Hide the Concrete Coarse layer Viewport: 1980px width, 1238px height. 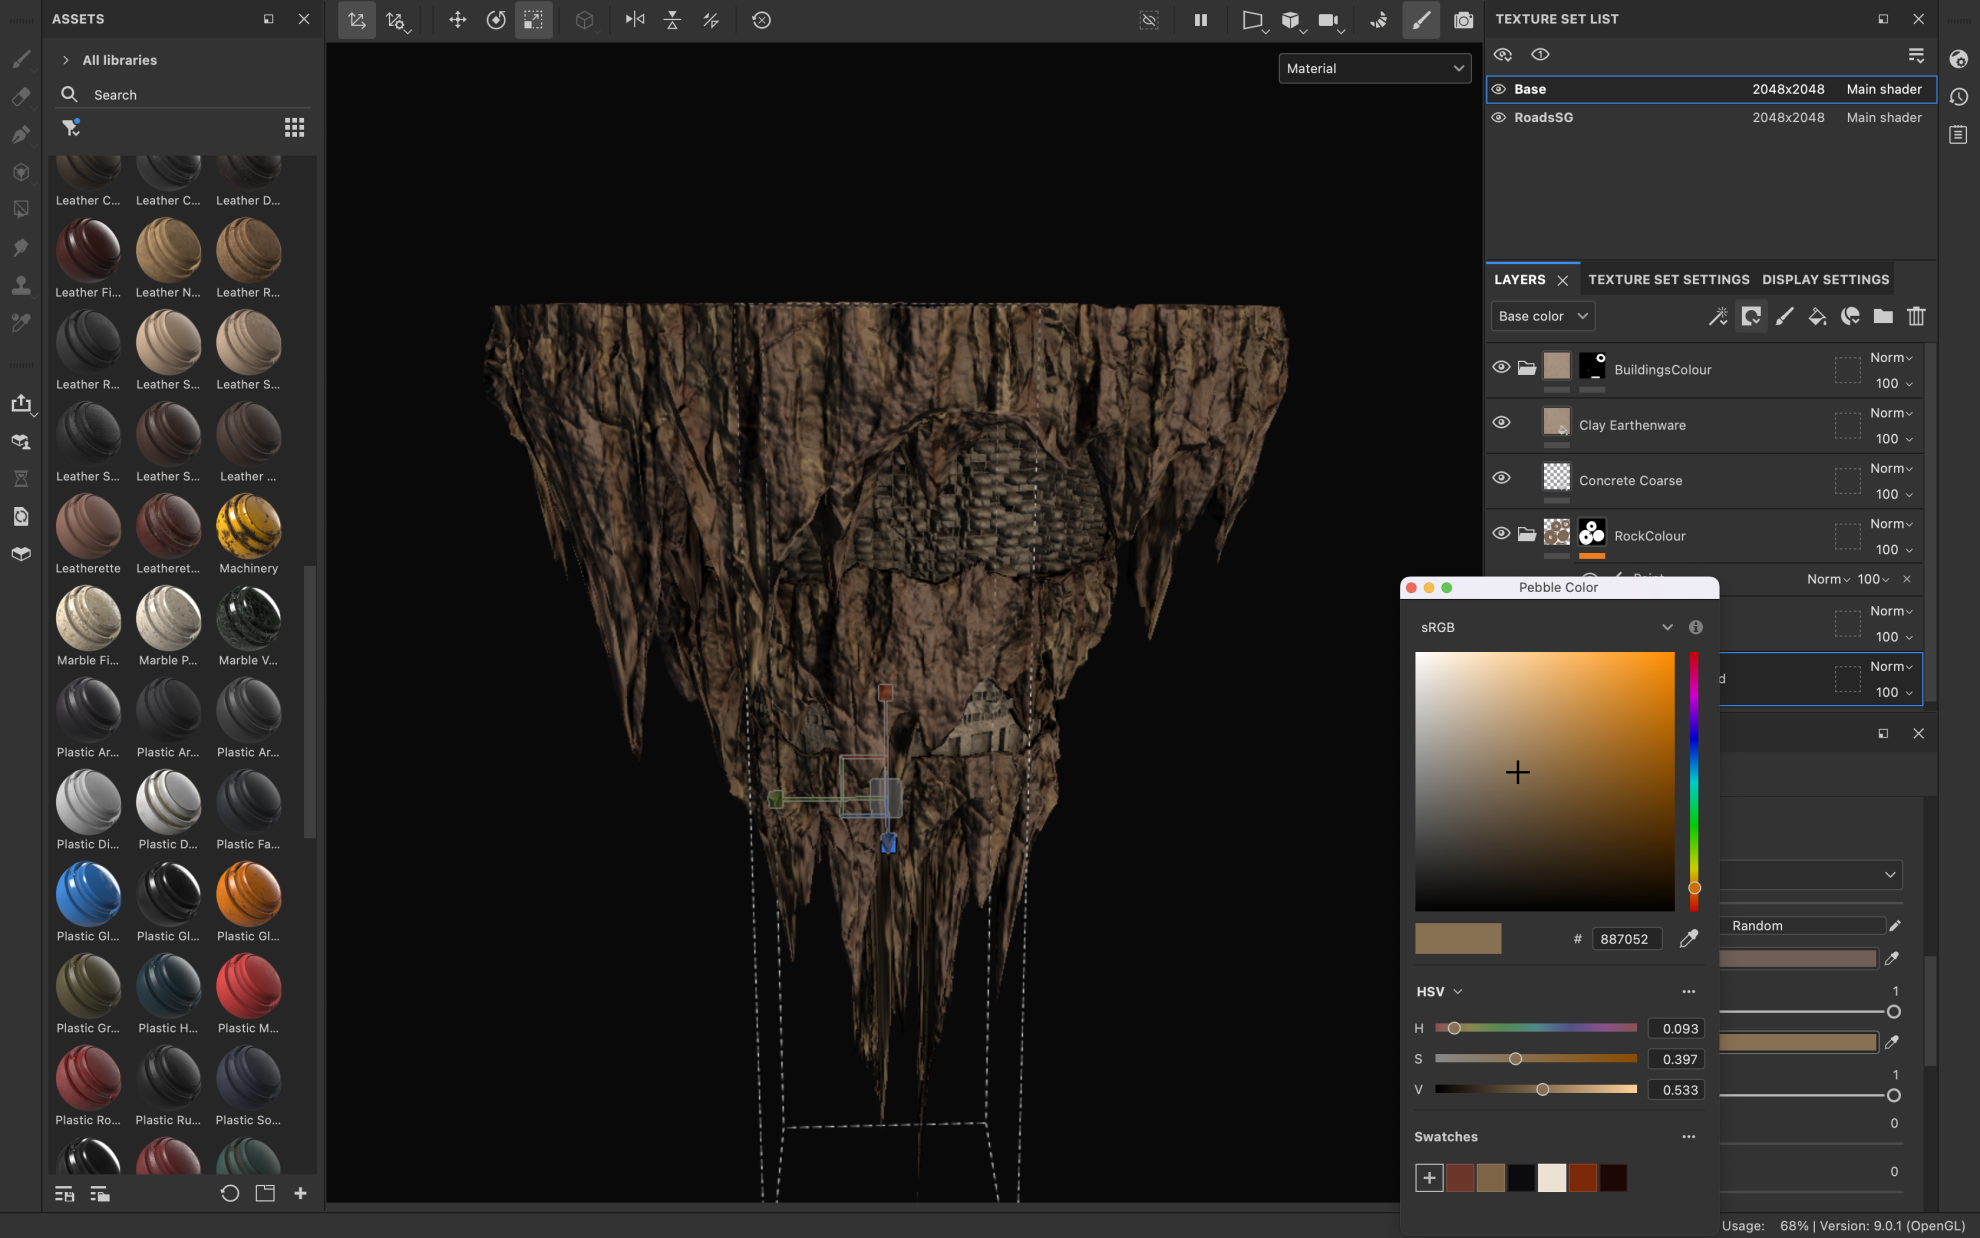(1501, 478)
